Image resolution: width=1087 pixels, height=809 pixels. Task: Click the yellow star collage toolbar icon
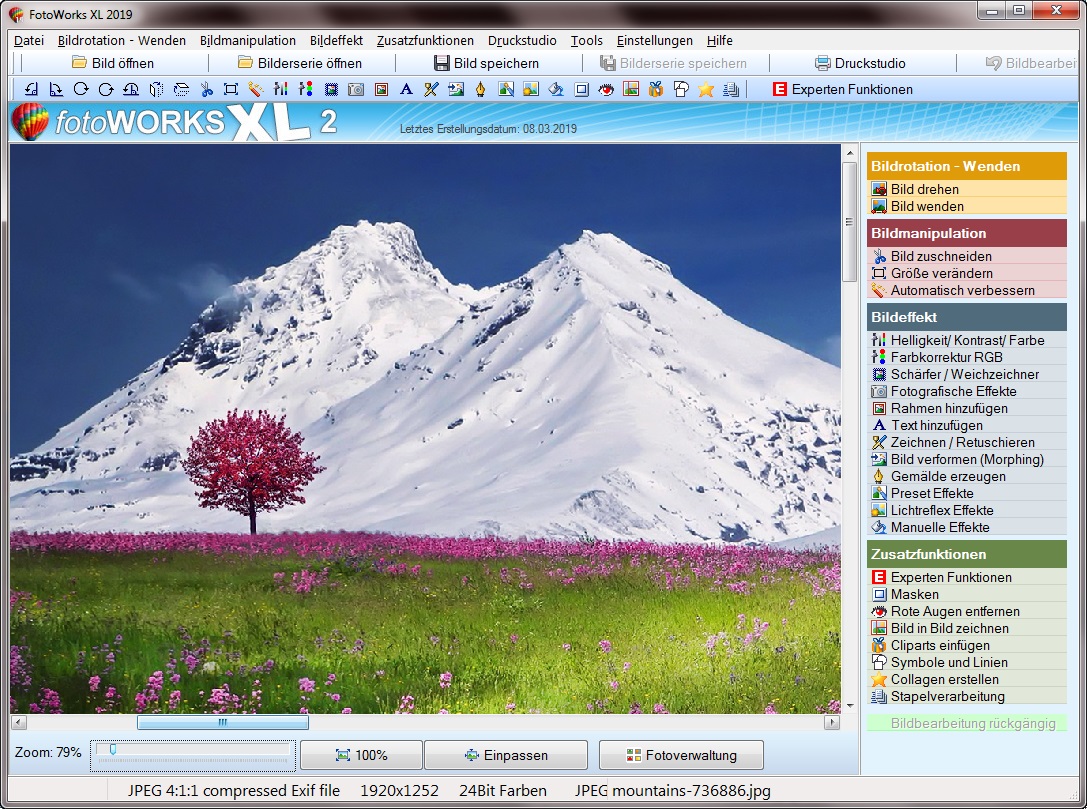[706, 89]
